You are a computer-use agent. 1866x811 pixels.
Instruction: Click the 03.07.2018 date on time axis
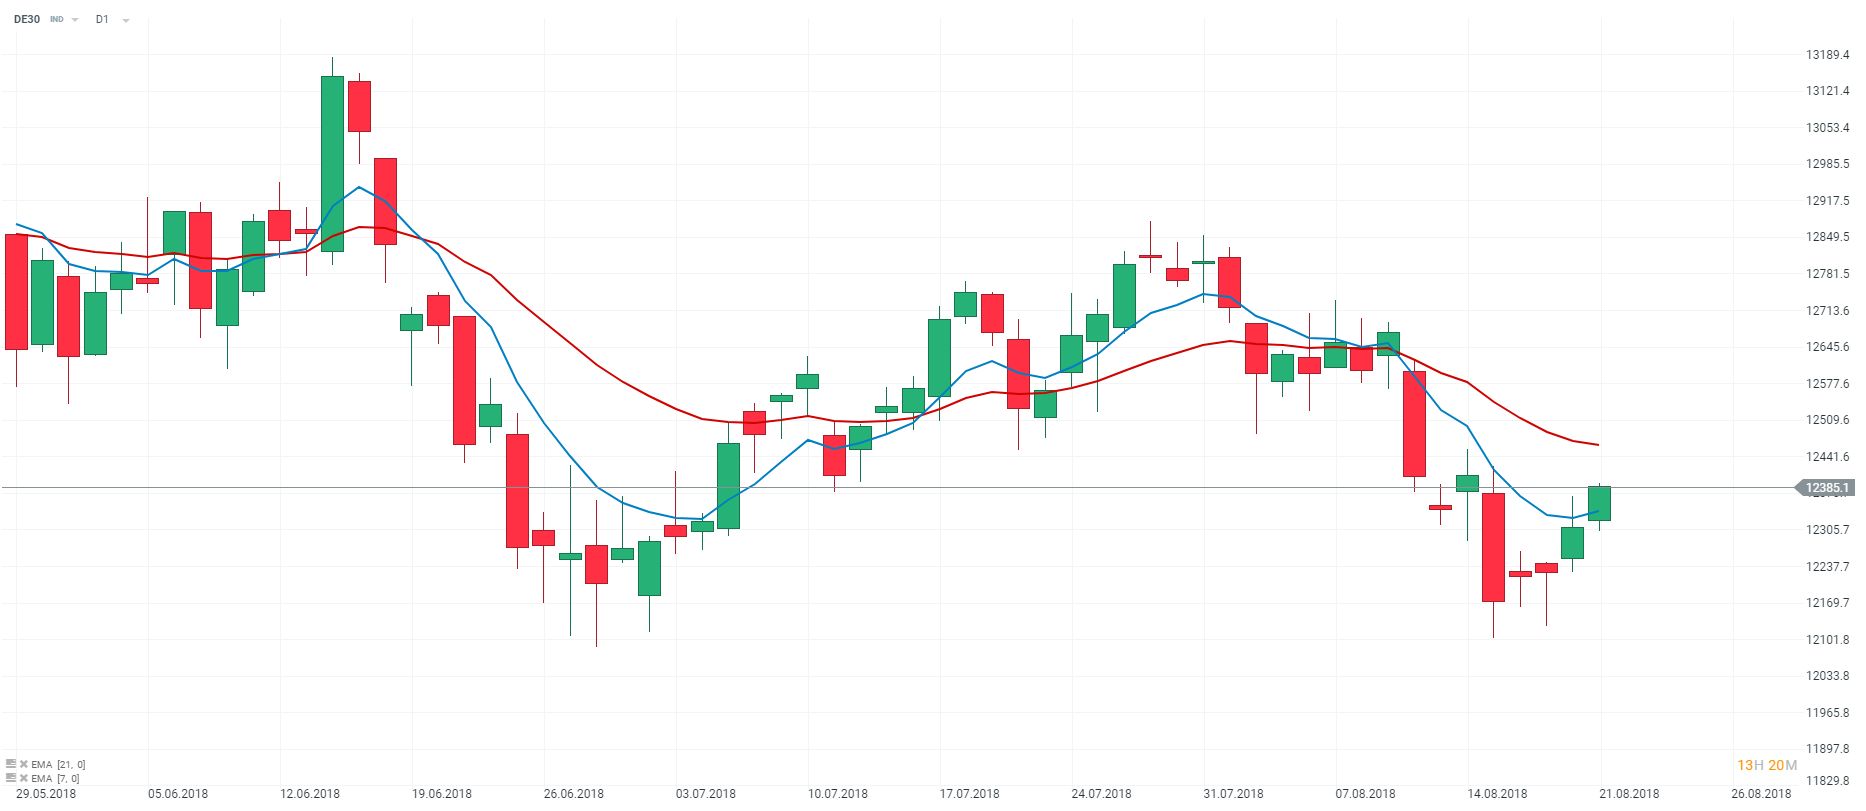pos(706,794)
